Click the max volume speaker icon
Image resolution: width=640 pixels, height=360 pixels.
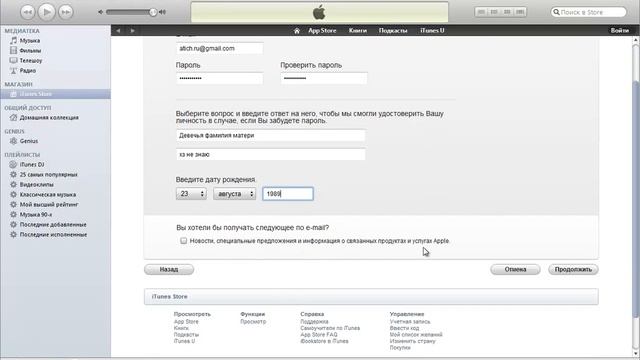click(x=162, y=12)
